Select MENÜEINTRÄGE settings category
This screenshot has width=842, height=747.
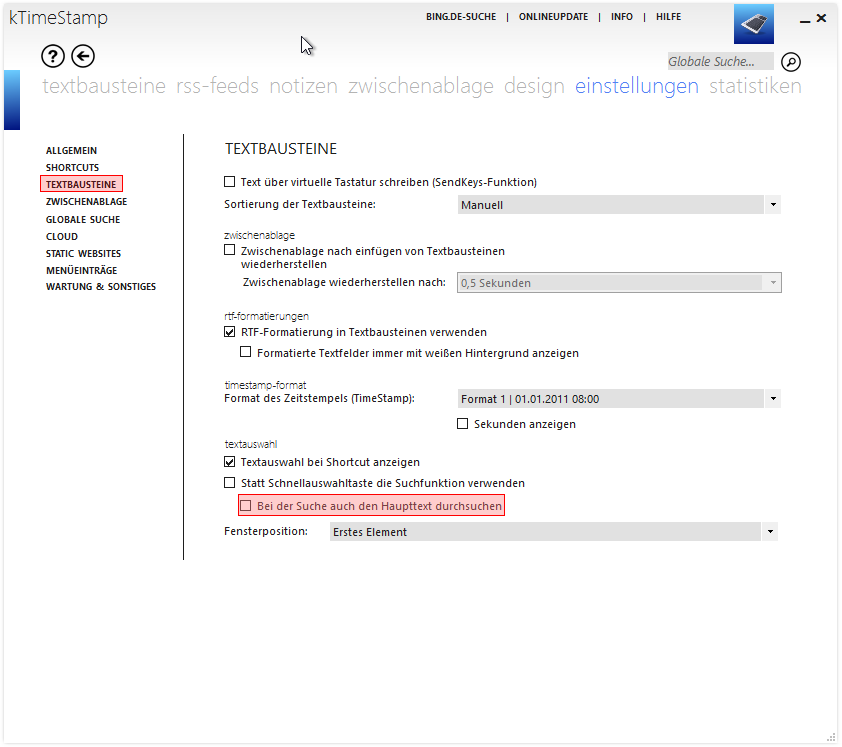(x=82, y=271)
